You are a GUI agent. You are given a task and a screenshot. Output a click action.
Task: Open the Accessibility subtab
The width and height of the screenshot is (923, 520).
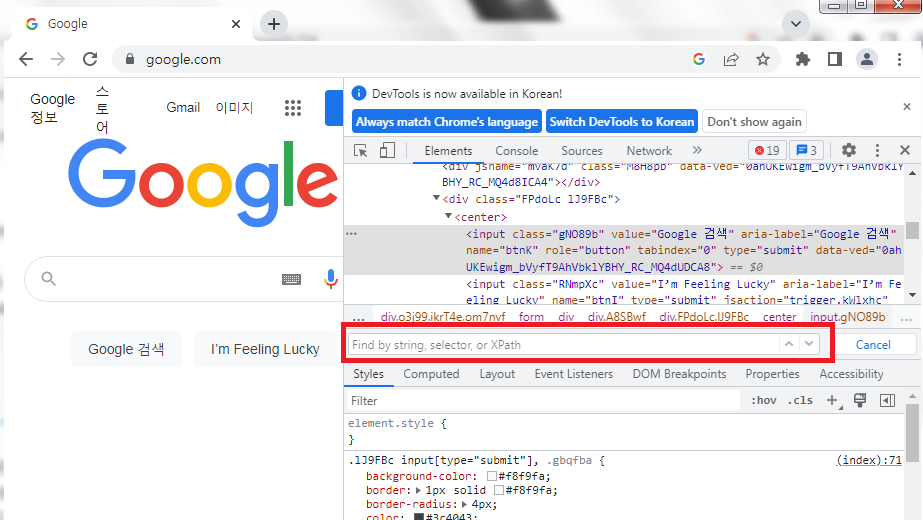tap(851, 374)
